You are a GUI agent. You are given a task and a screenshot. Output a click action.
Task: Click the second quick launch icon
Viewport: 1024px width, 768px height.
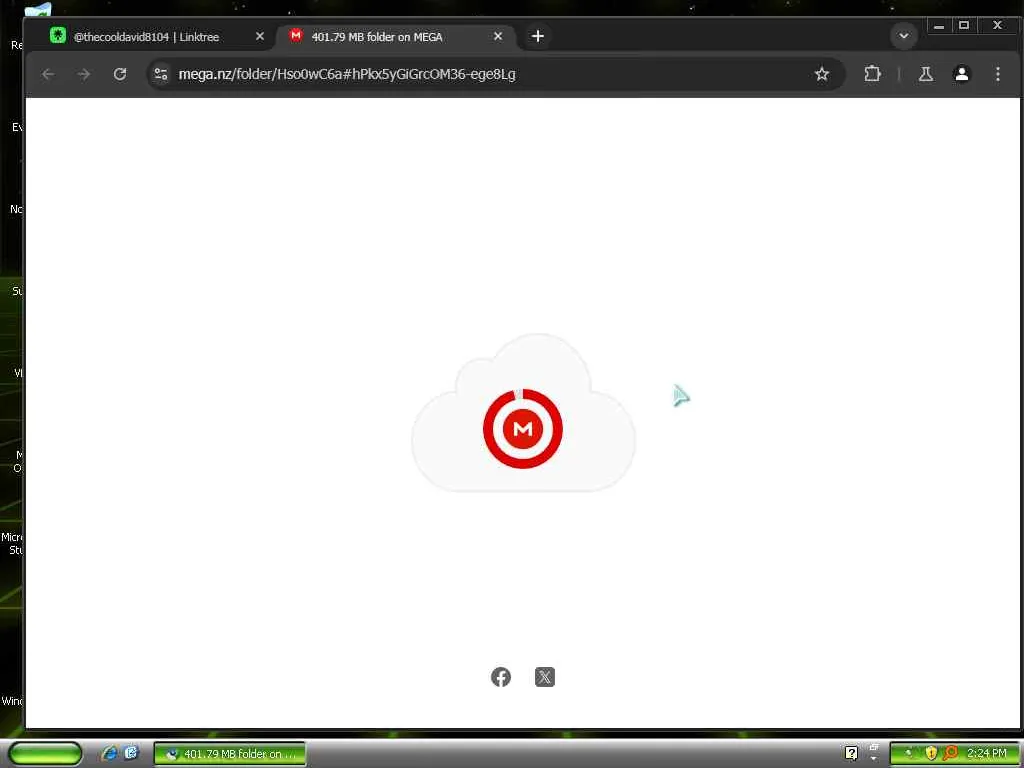131,753
